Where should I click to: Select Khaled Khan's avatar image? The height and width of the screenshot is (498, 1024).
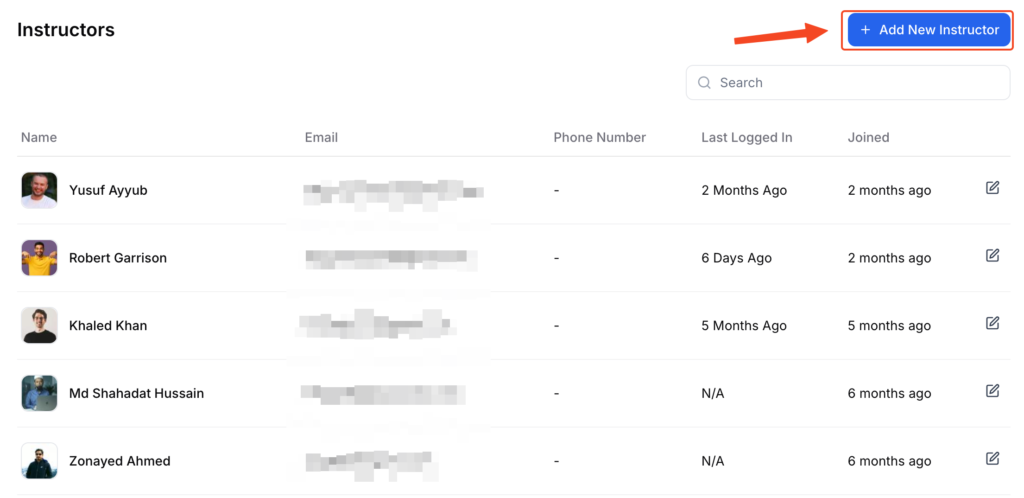click(x=39, y=325)
